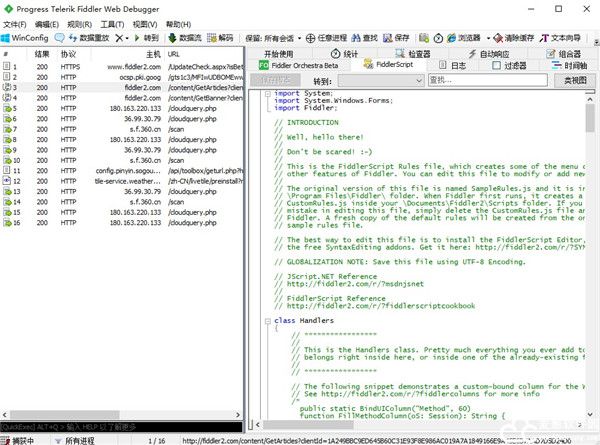
Task: Click the # column header
Action: [6, 54]
